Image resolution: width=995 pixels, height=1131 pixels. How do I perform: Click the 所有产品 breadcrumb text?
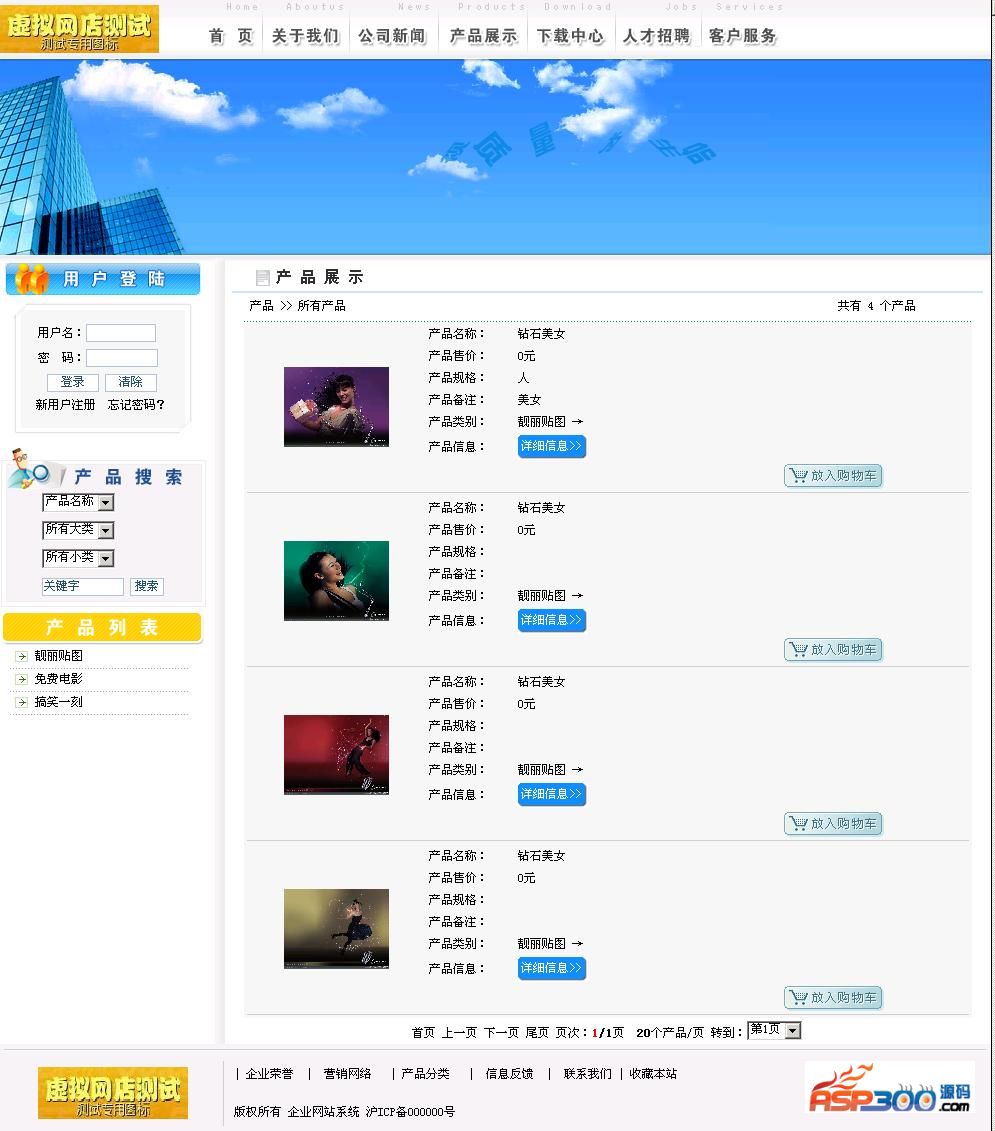[x=321, y=306]
